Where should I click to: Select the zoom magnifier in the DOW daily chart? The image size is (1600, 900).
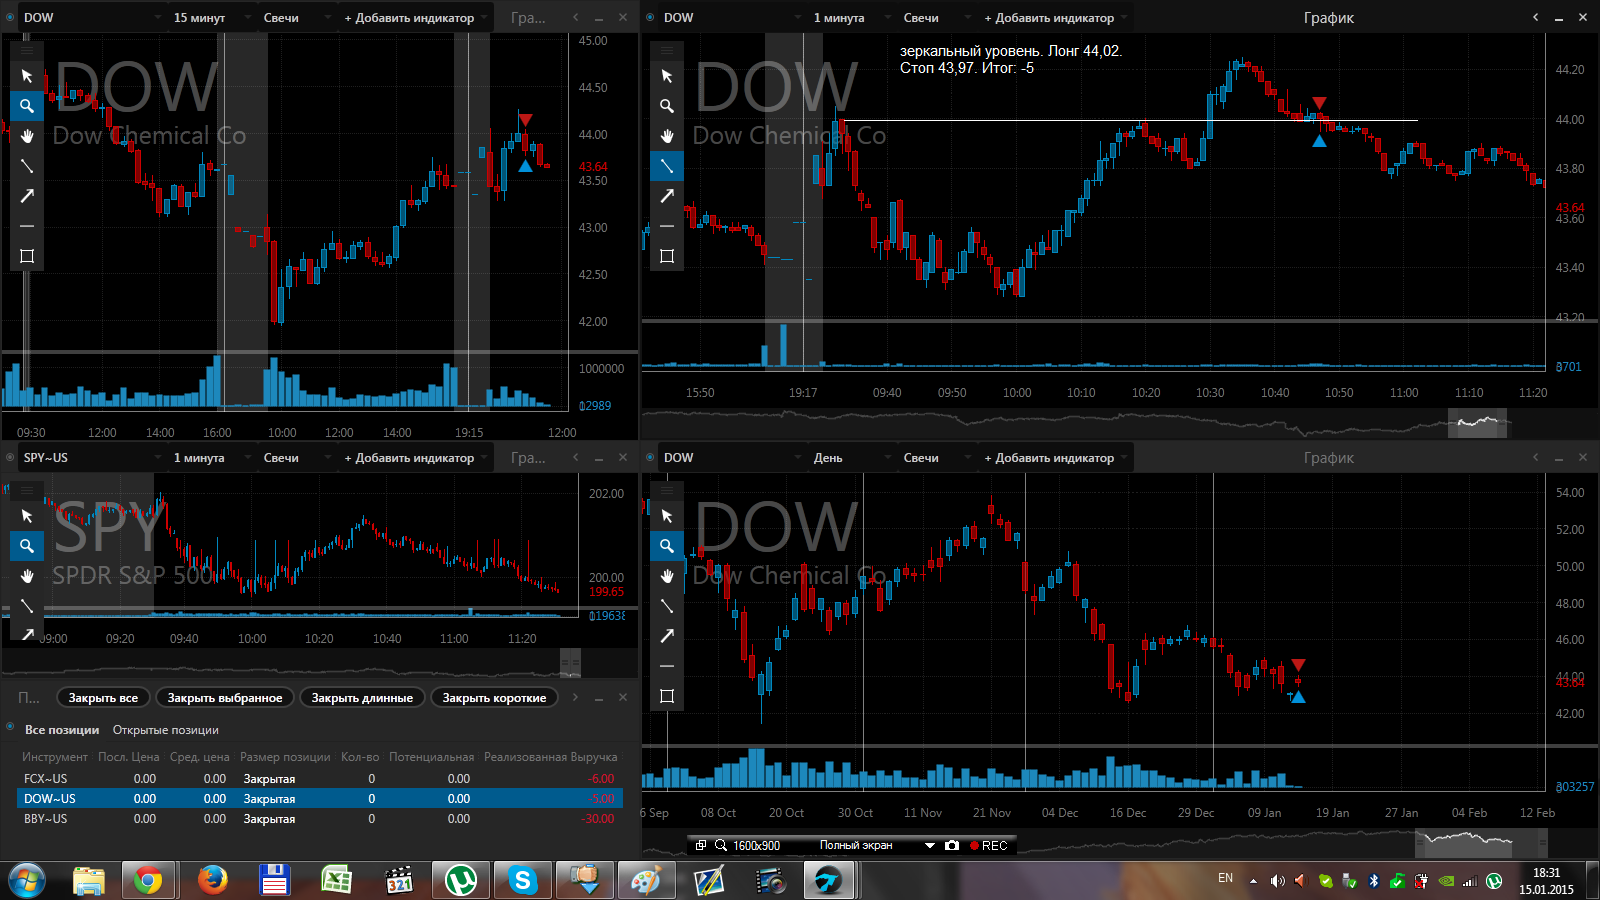(667, 546)
